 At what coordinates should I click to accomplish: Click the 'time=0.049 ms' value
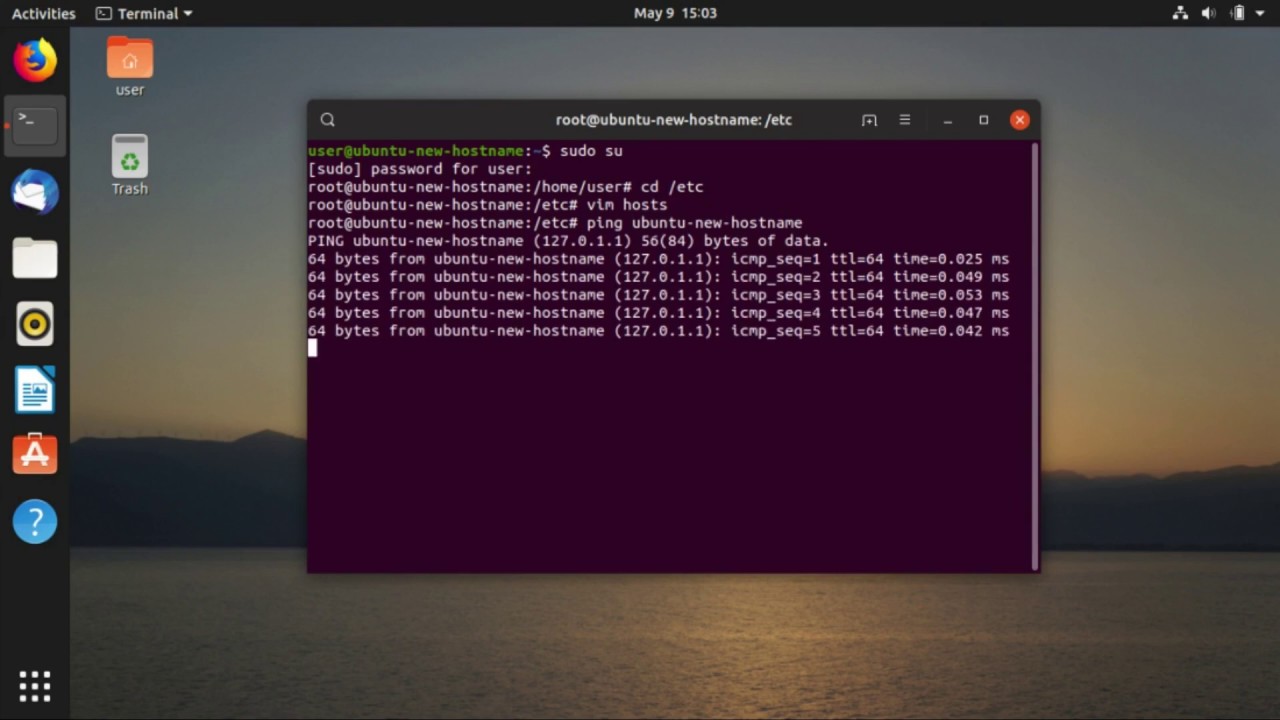pos(951,277)
